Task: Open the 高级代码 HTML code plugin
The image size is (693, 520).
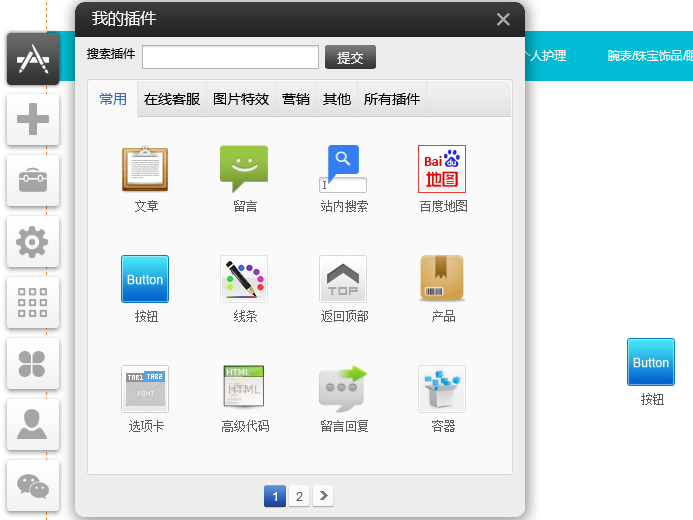Action: click(244, 389)
